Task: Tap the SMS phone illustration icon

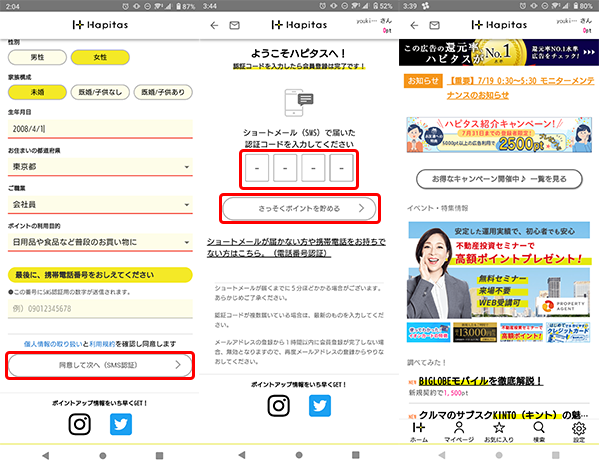Action: [299, 103]
